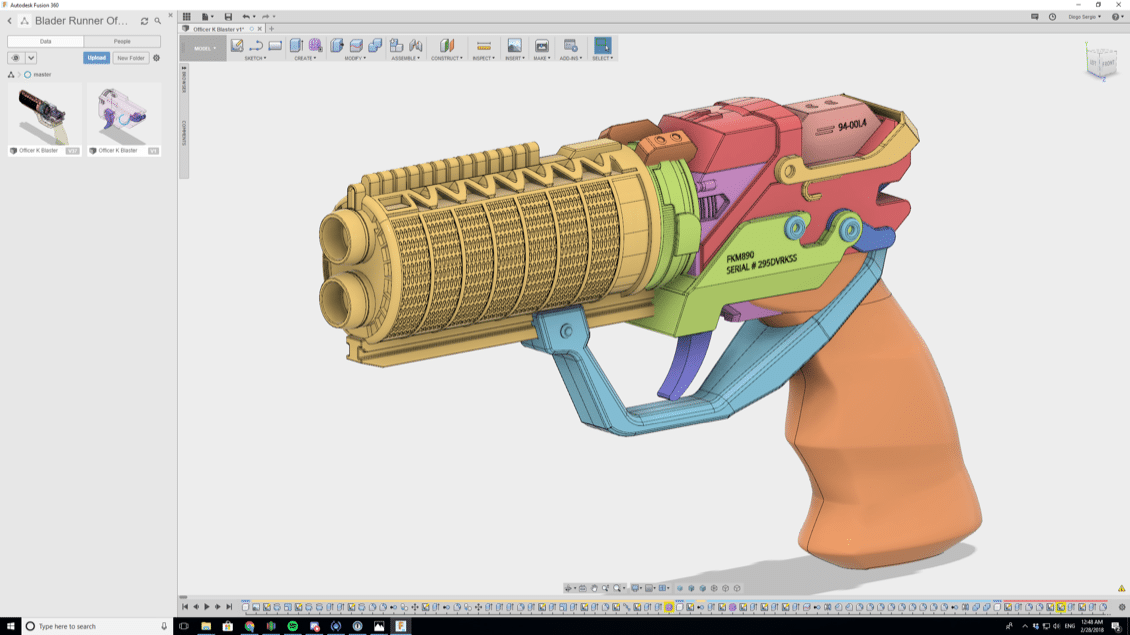Viewport: 1130px width, 635px height.
Task: Activate the Select tool
Action: pos(602,45)
